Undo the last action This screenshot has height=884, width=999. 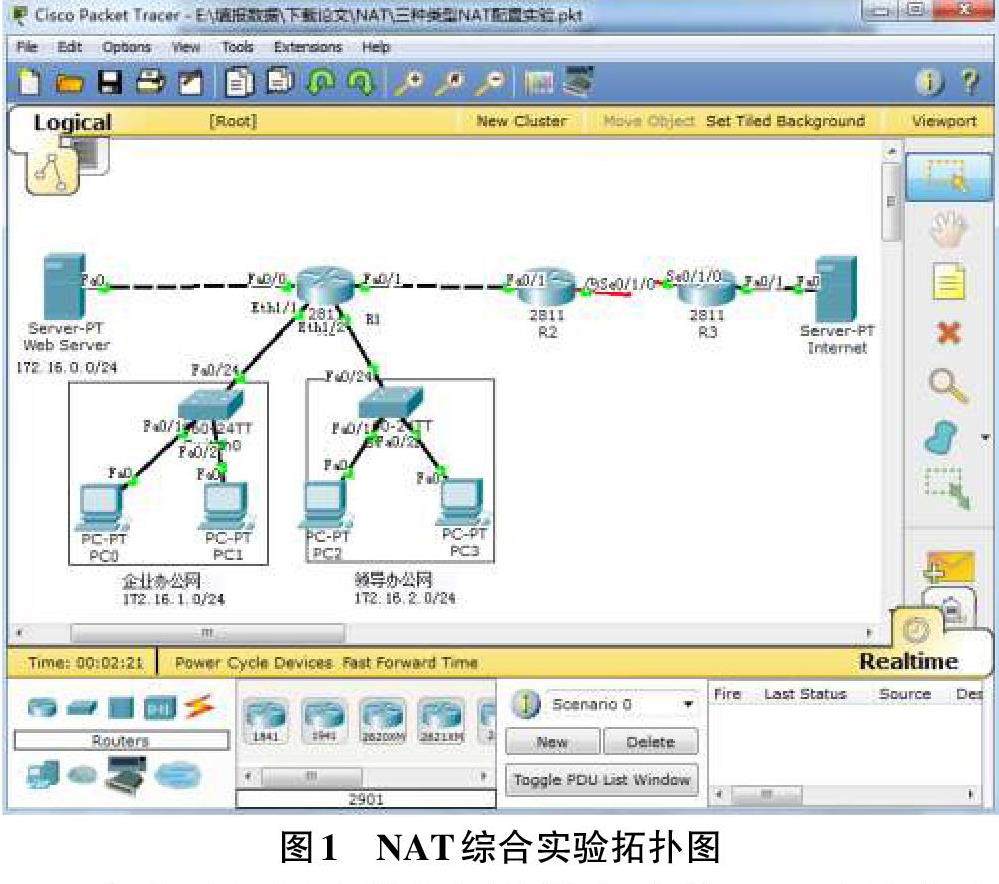coord(320,82)
